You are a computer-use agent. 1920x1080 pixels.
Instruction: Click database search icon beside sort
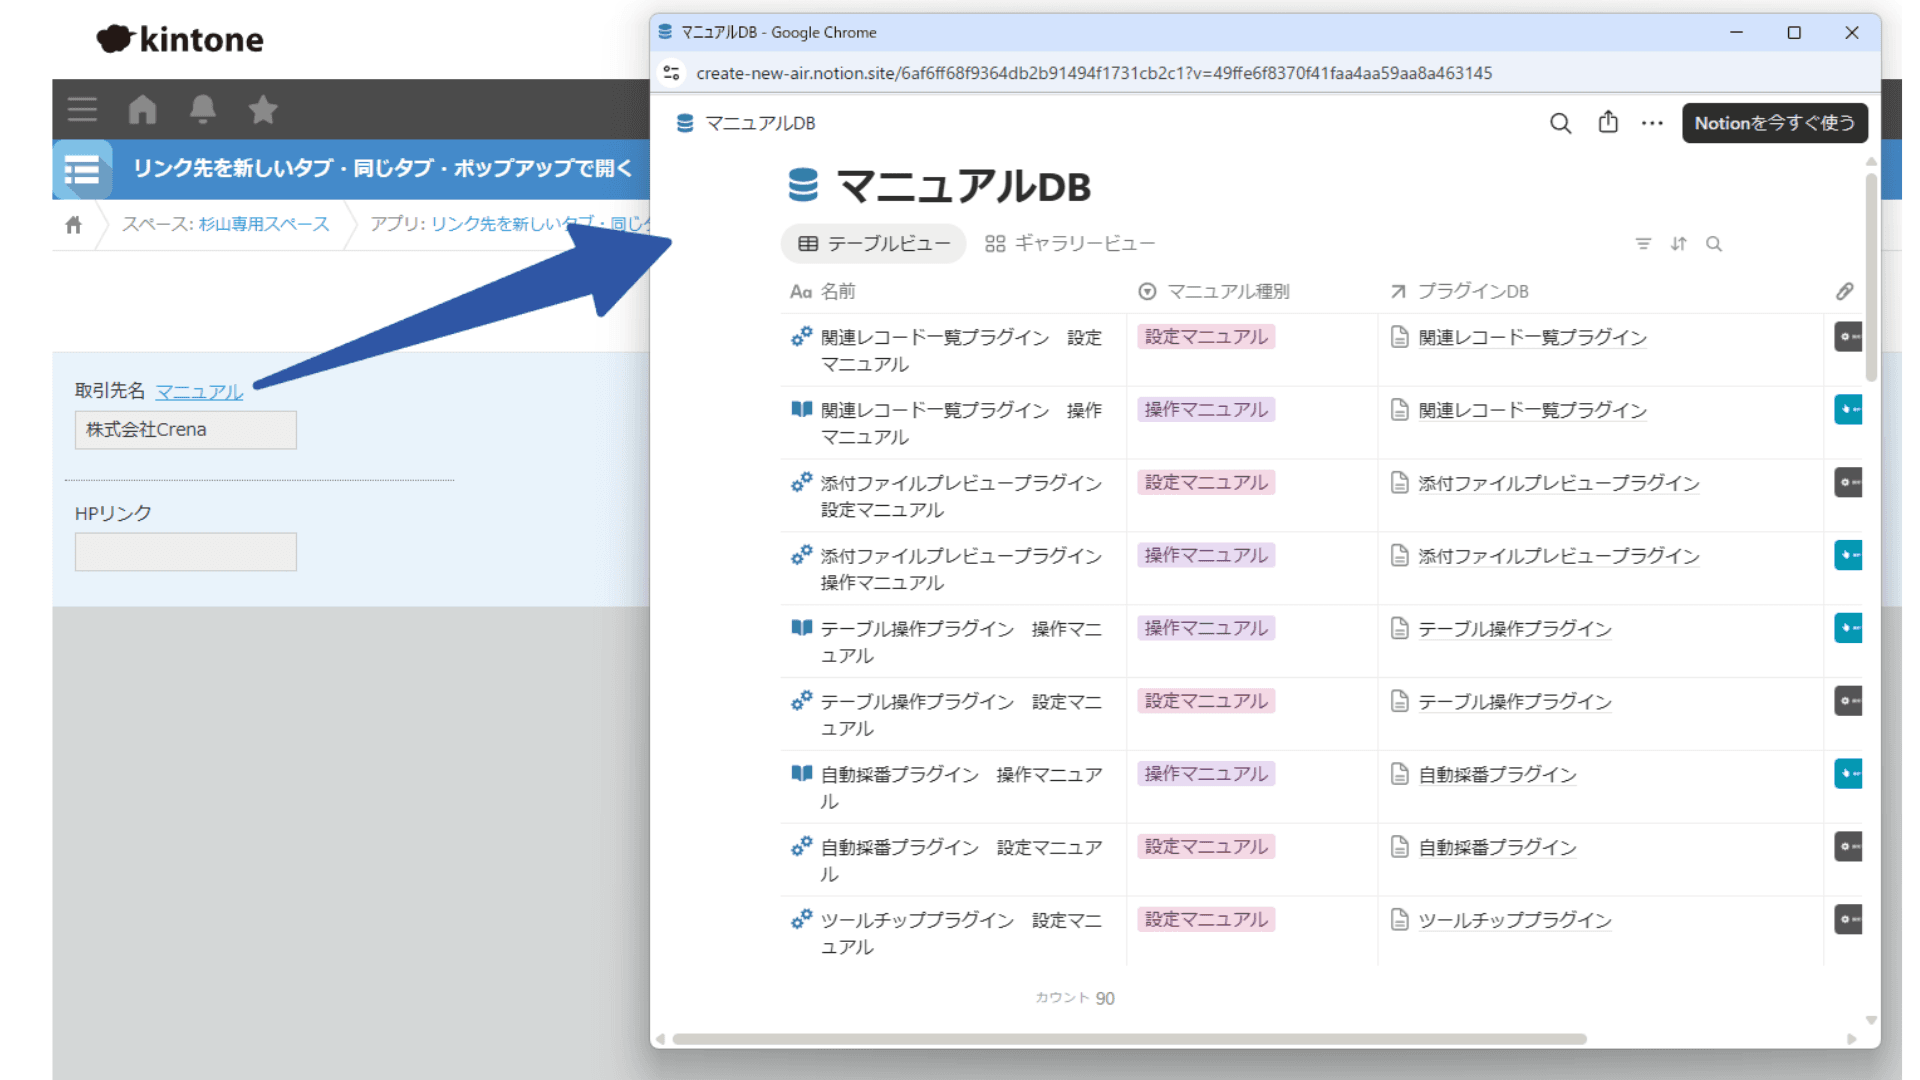coord(1714,244)
